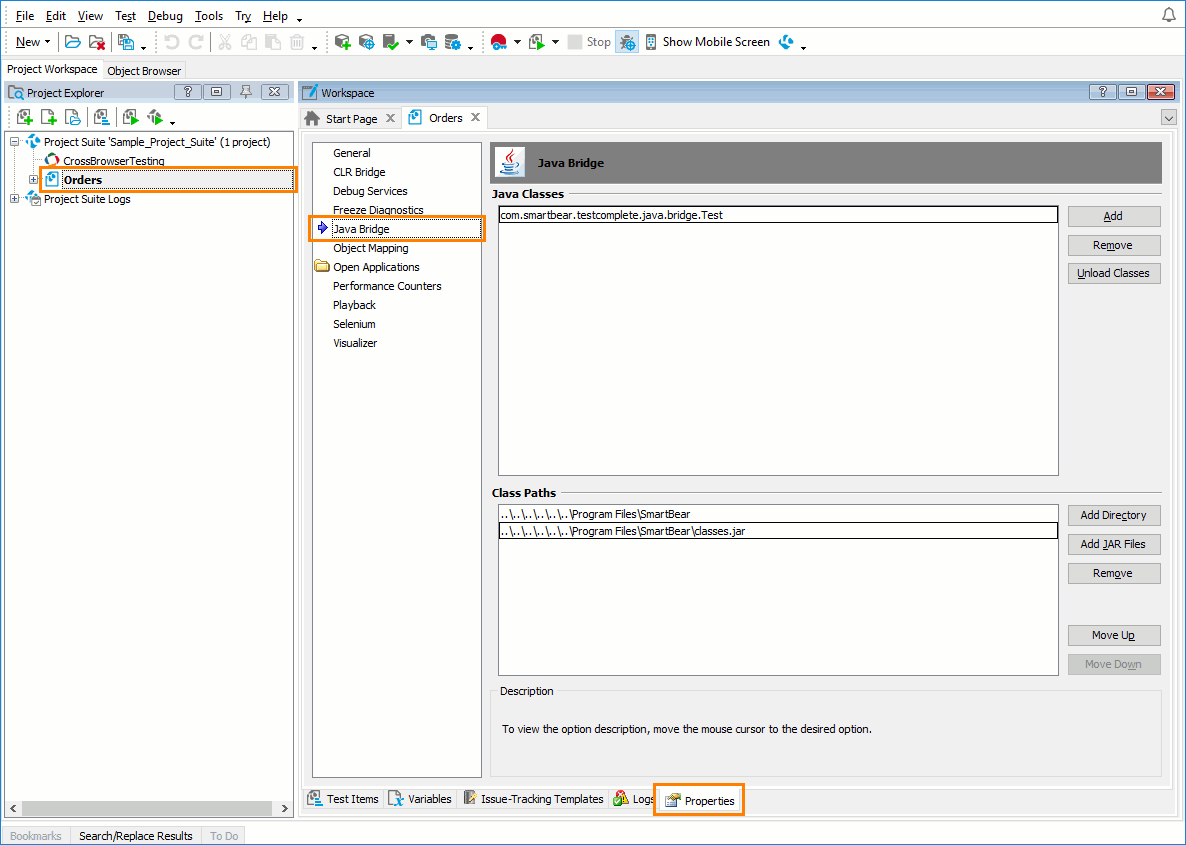Click the Save All icon
The height and width of the screenshot is (845, 1186).
point(126,42)
